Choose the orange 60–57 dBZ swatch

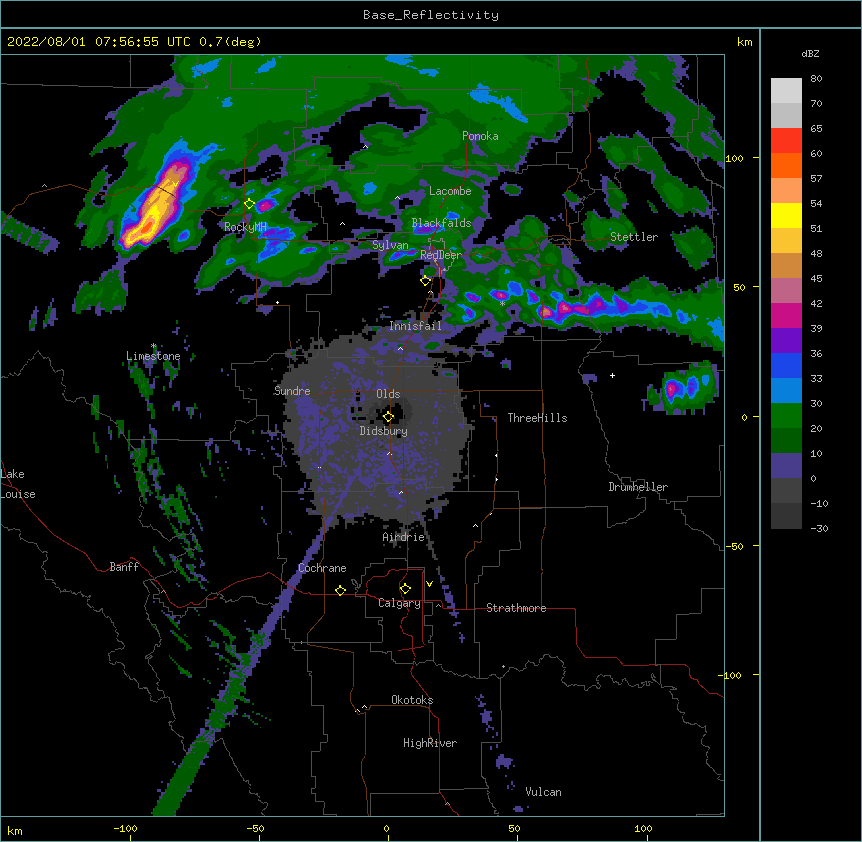pos(786,165)
